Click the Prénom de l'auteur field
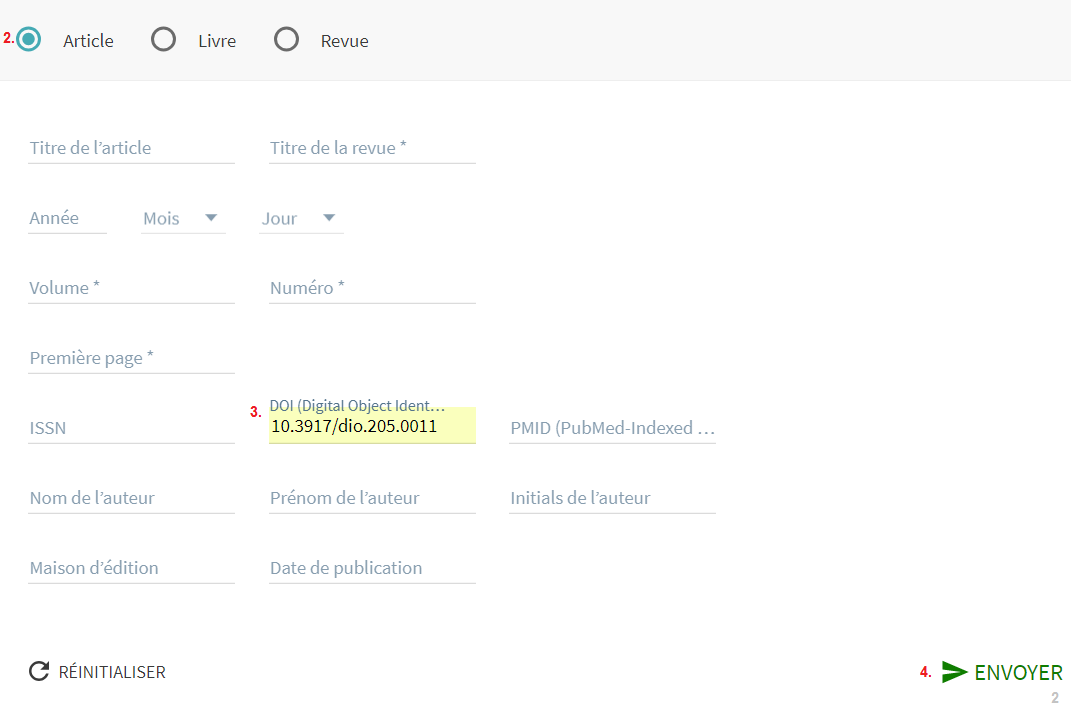The image size is (1071, 710). (372, 499)
